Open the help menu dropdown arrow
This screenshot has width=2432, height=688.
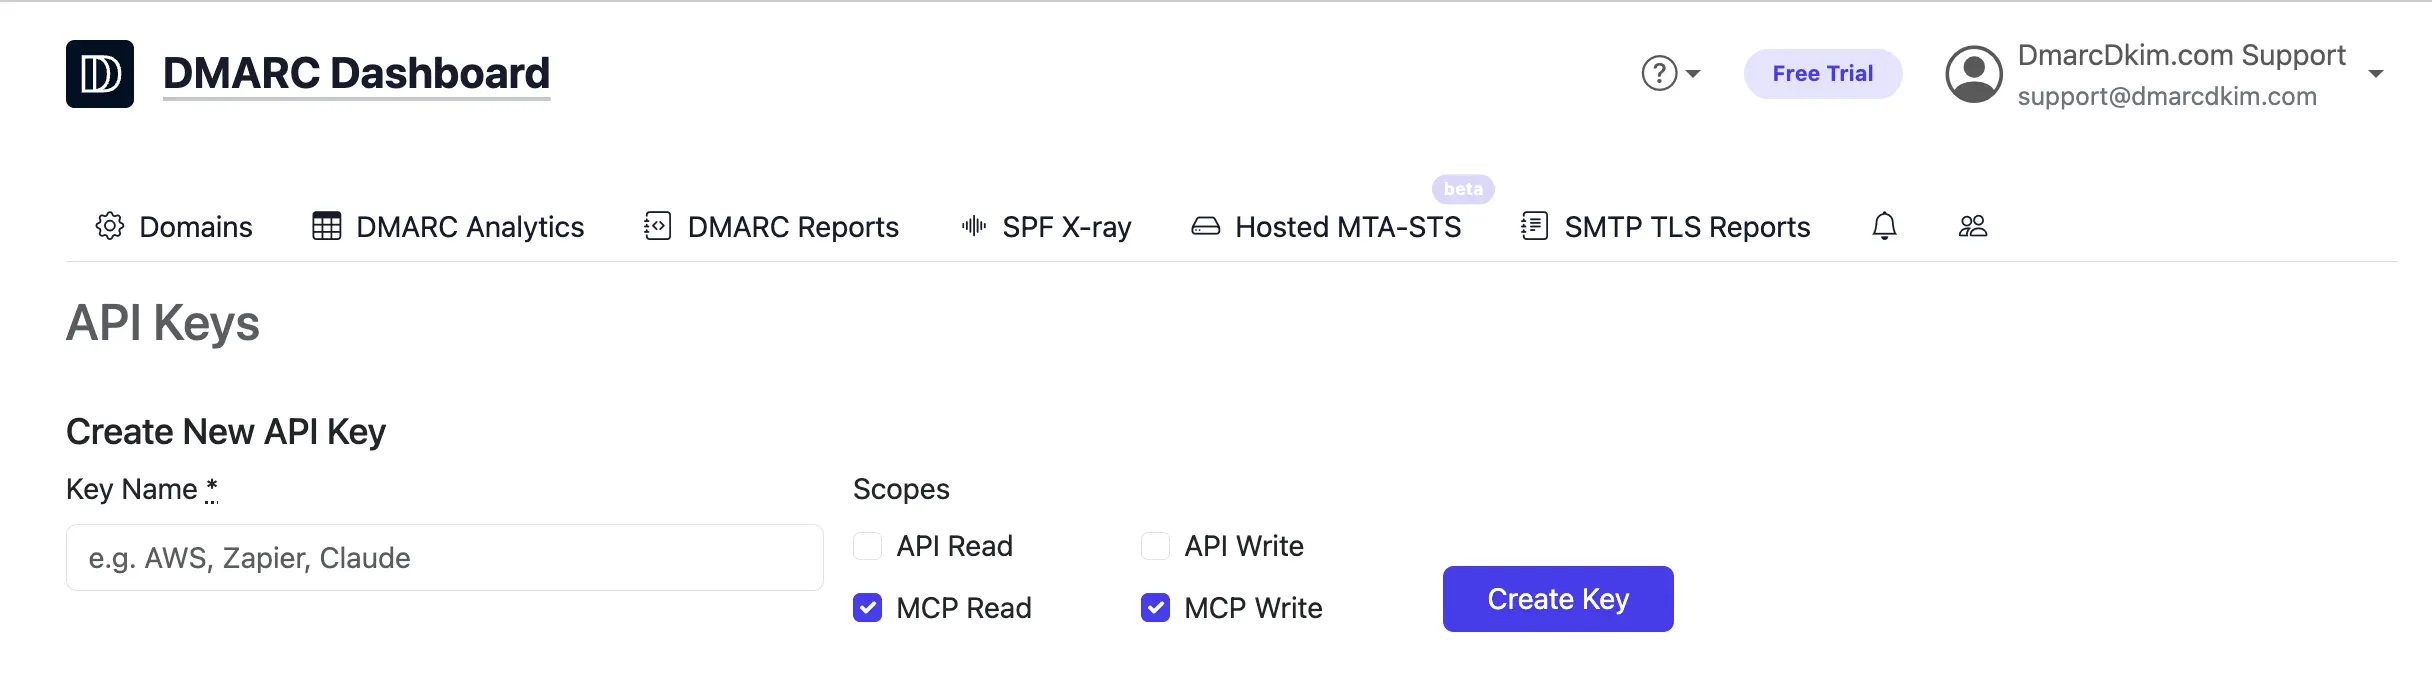[x=1692, y=73]
